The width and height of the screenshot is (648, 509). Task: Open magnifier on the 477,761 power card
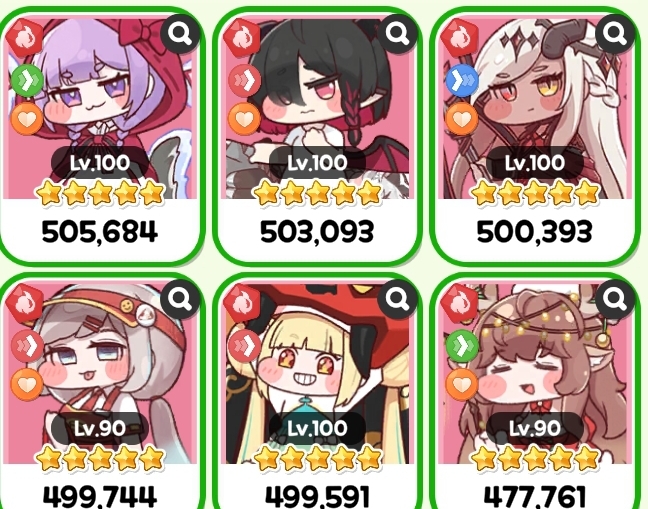[x=615, y=299]
